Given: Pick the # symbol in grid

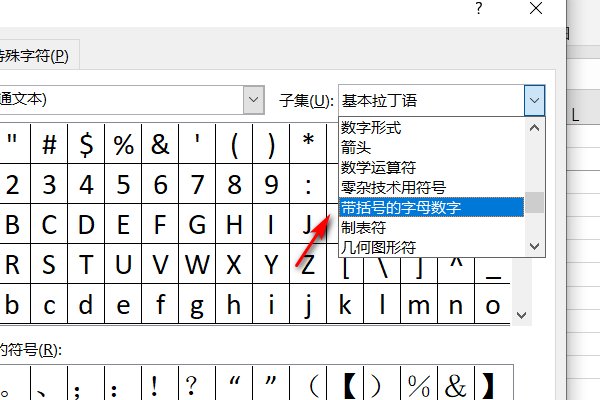Looking at the screenshot, I should [x=49, y=144].
